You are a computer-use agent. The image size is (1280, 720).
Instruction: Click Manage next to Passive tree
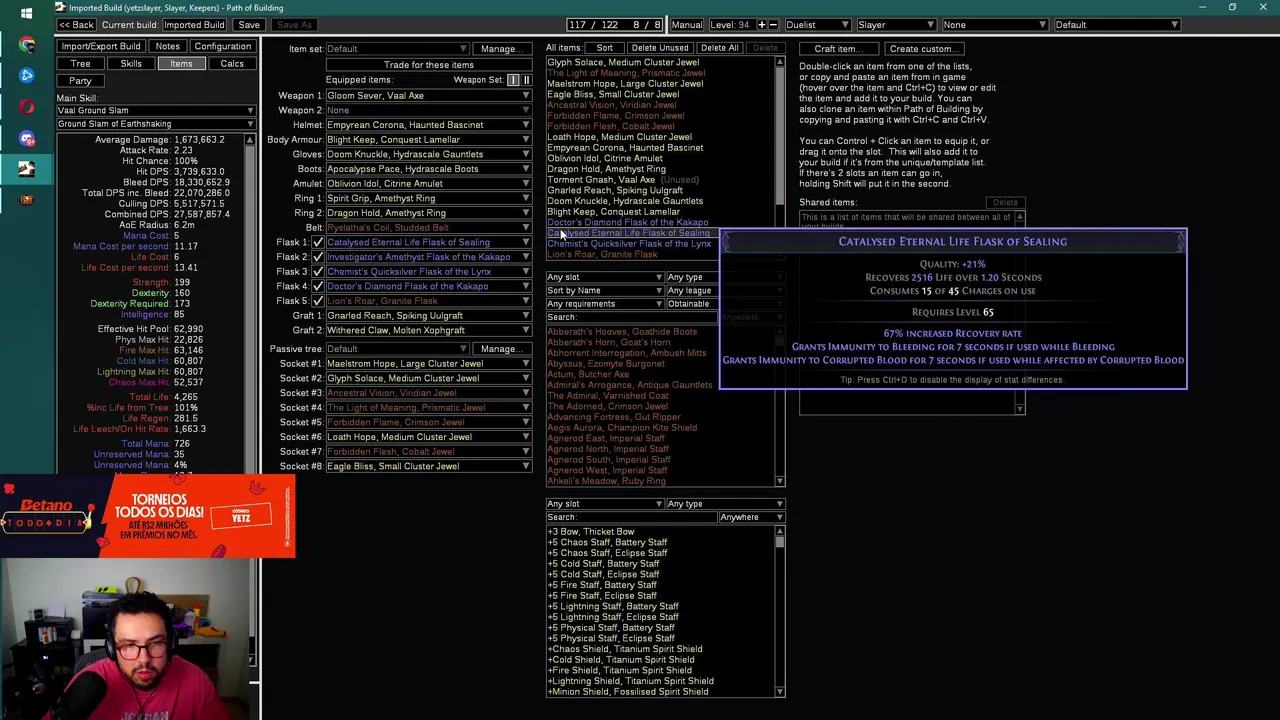pyautogui.click(x=500, y=349)
